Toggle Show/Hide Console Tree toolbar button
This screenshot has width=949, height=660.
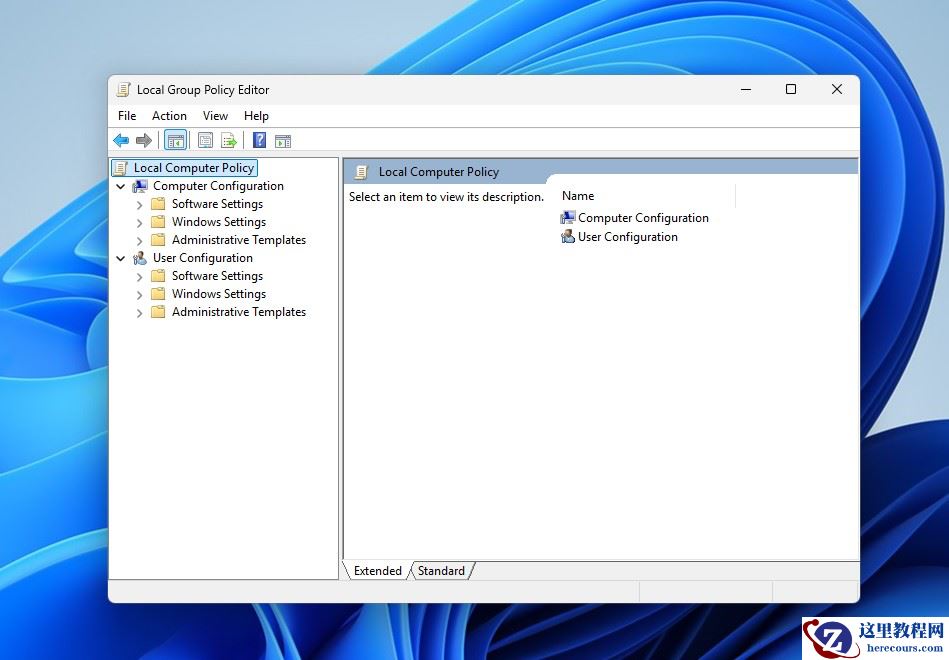point(175,141)
